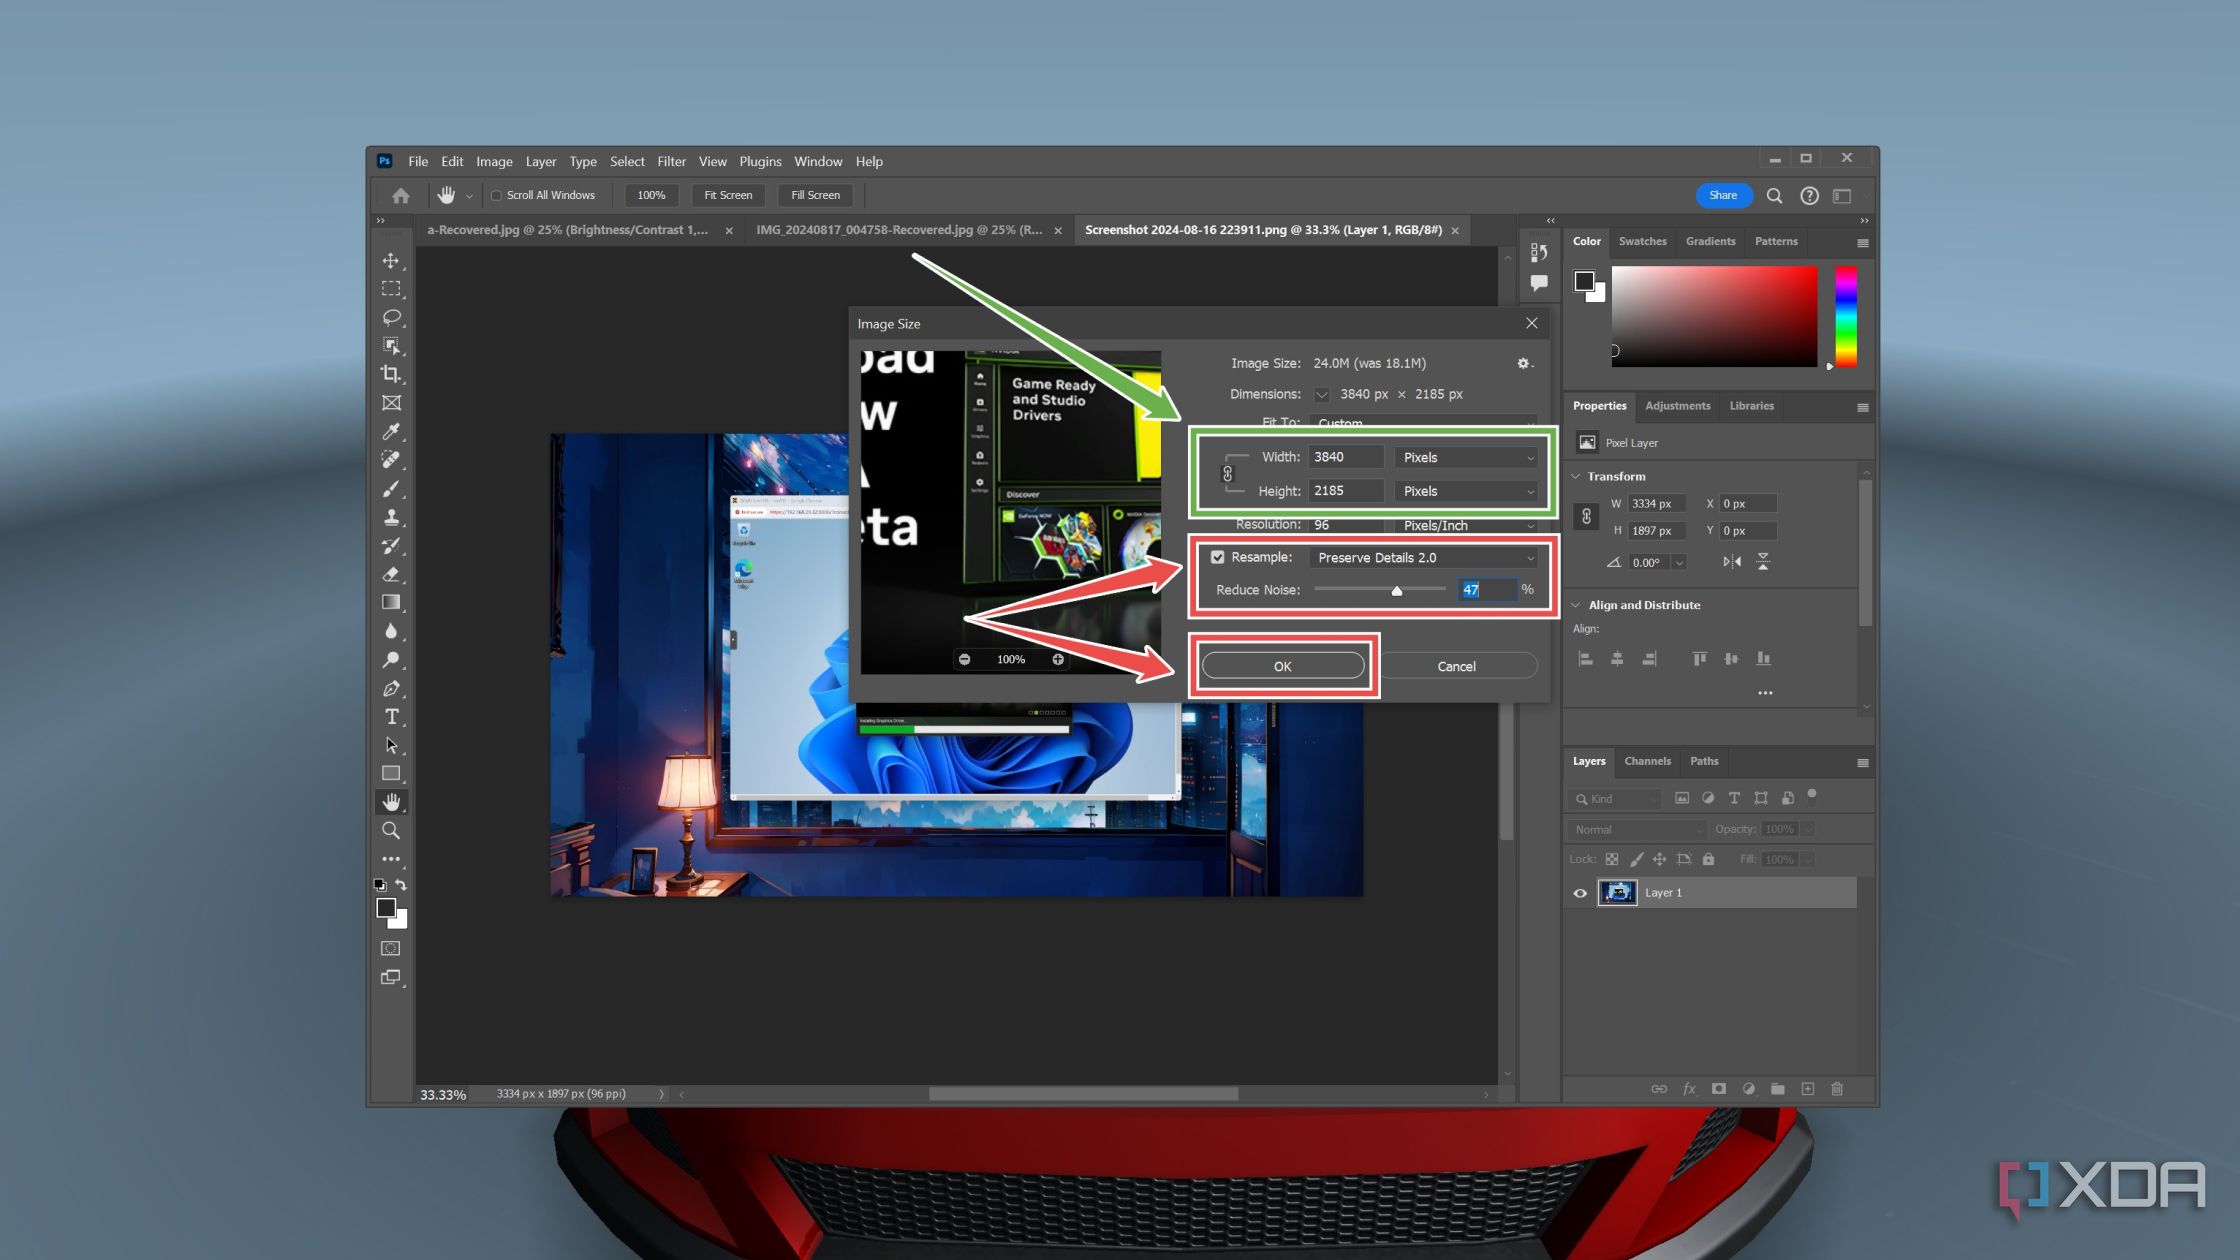Screen dimensions: 2240x1260
Task: Open Resolution Pixels/Inch dropdown
Action: pos(1467,525)
